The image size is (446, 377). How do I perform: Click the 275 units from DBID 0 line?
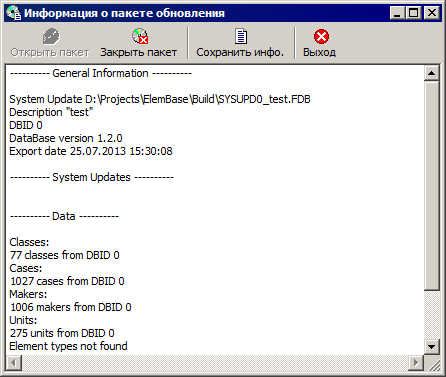coord(62,333)
